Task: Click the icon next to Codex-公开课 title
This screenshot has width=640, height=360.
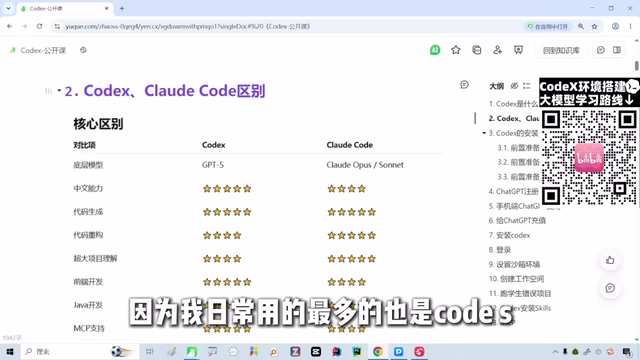Action: (83, 50)
